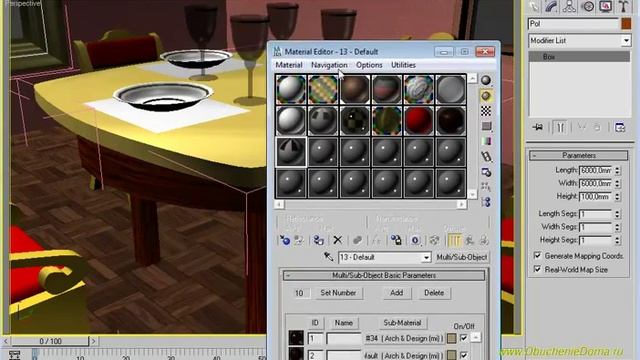This screenshot has height=360, width=640.
Task: Toggle Real-World Map Size checkbox
Action: 537,269
